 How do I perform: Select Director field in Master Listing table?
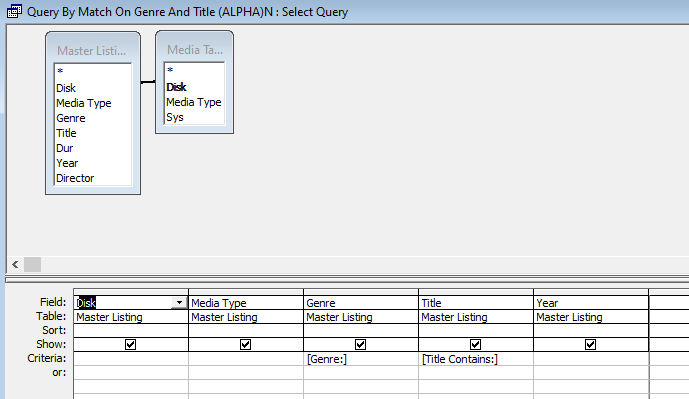coord(75,178)
